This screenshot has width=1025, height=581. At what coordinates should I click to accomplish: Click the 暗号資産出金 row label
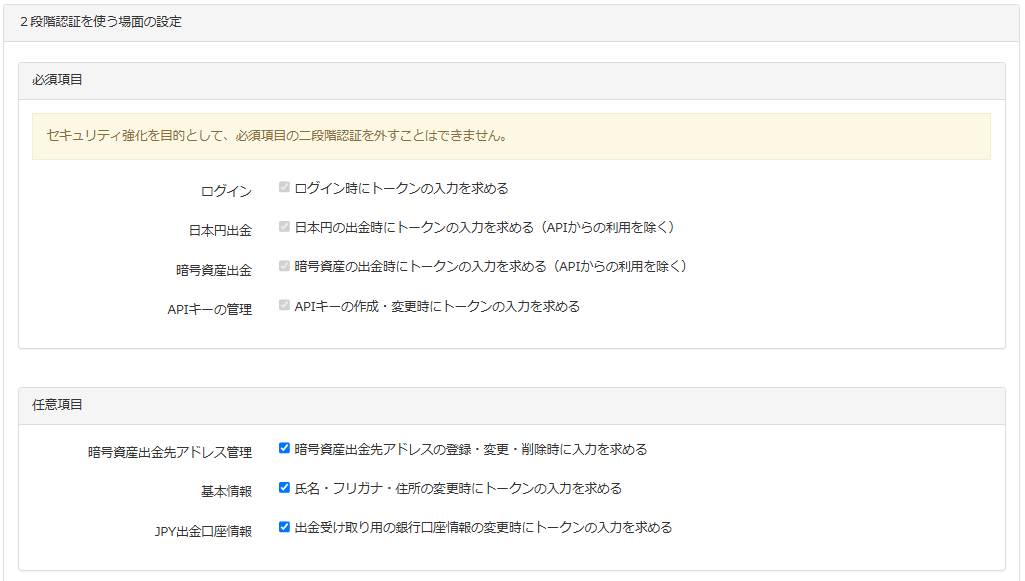(x=214, y=270)
